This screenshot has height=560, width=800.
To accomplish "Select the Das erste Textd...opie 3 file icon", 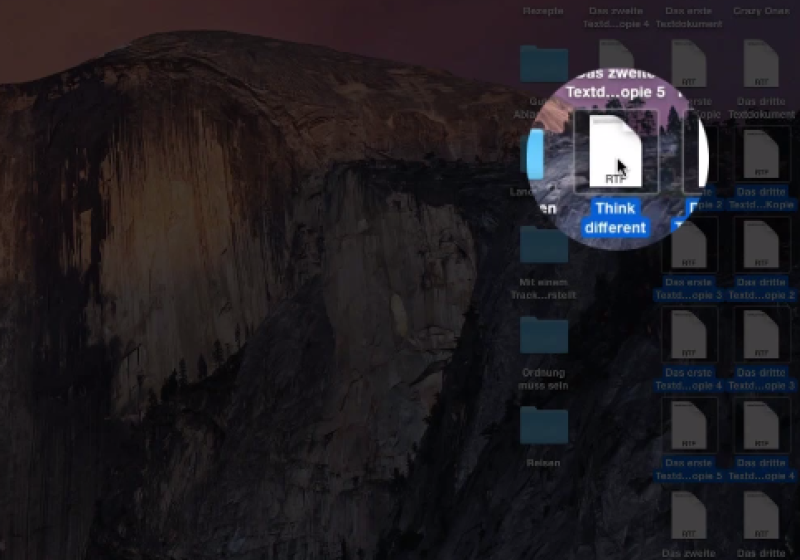I will coord(688,244).
